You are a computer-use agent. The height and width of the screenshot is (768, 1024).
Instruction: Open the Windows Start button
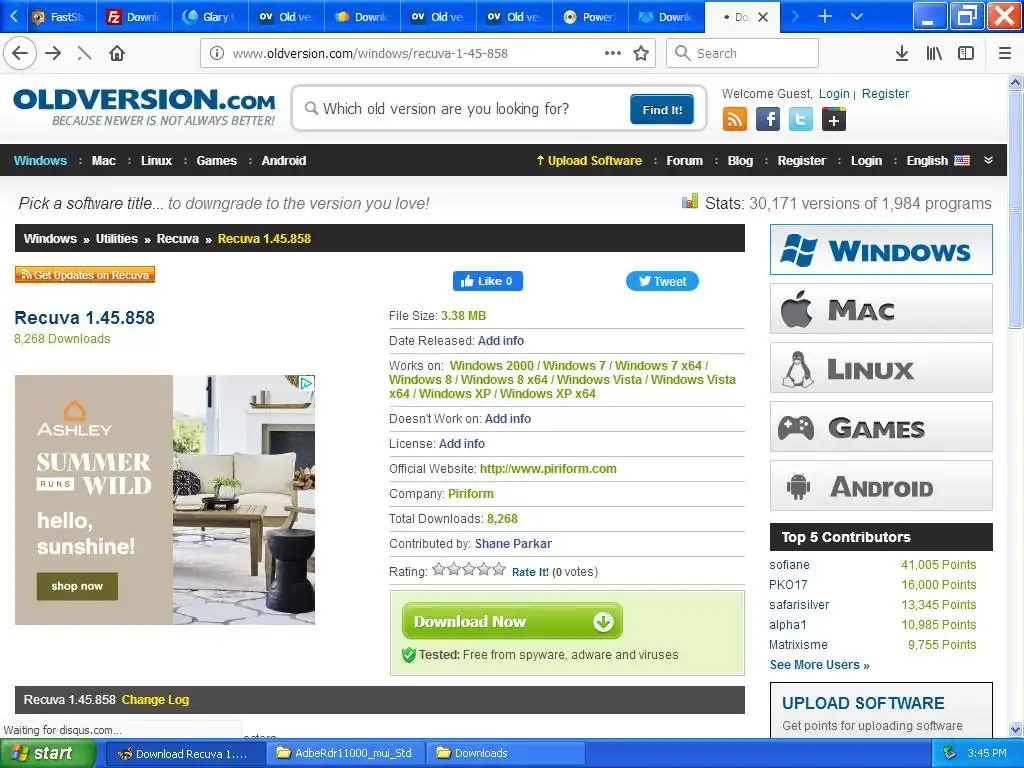(x=47, y=754)
